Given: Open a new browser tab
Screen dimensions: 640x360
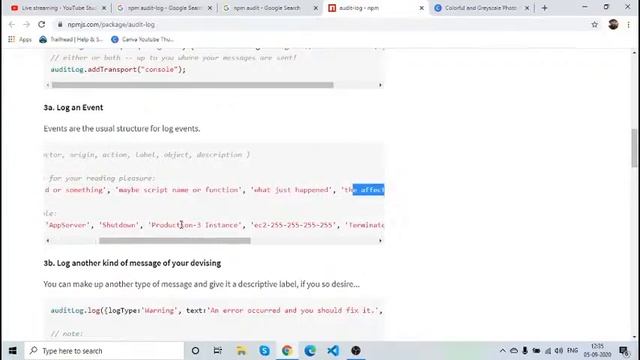Looking at the screenshot, I should (544, 8).
